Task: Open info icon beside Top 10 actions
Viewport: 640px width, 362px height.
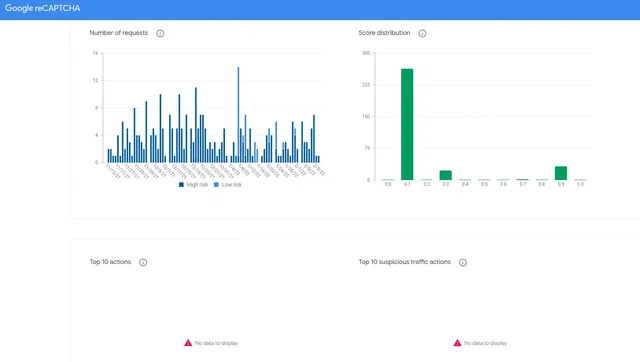Action: (143, 262)
